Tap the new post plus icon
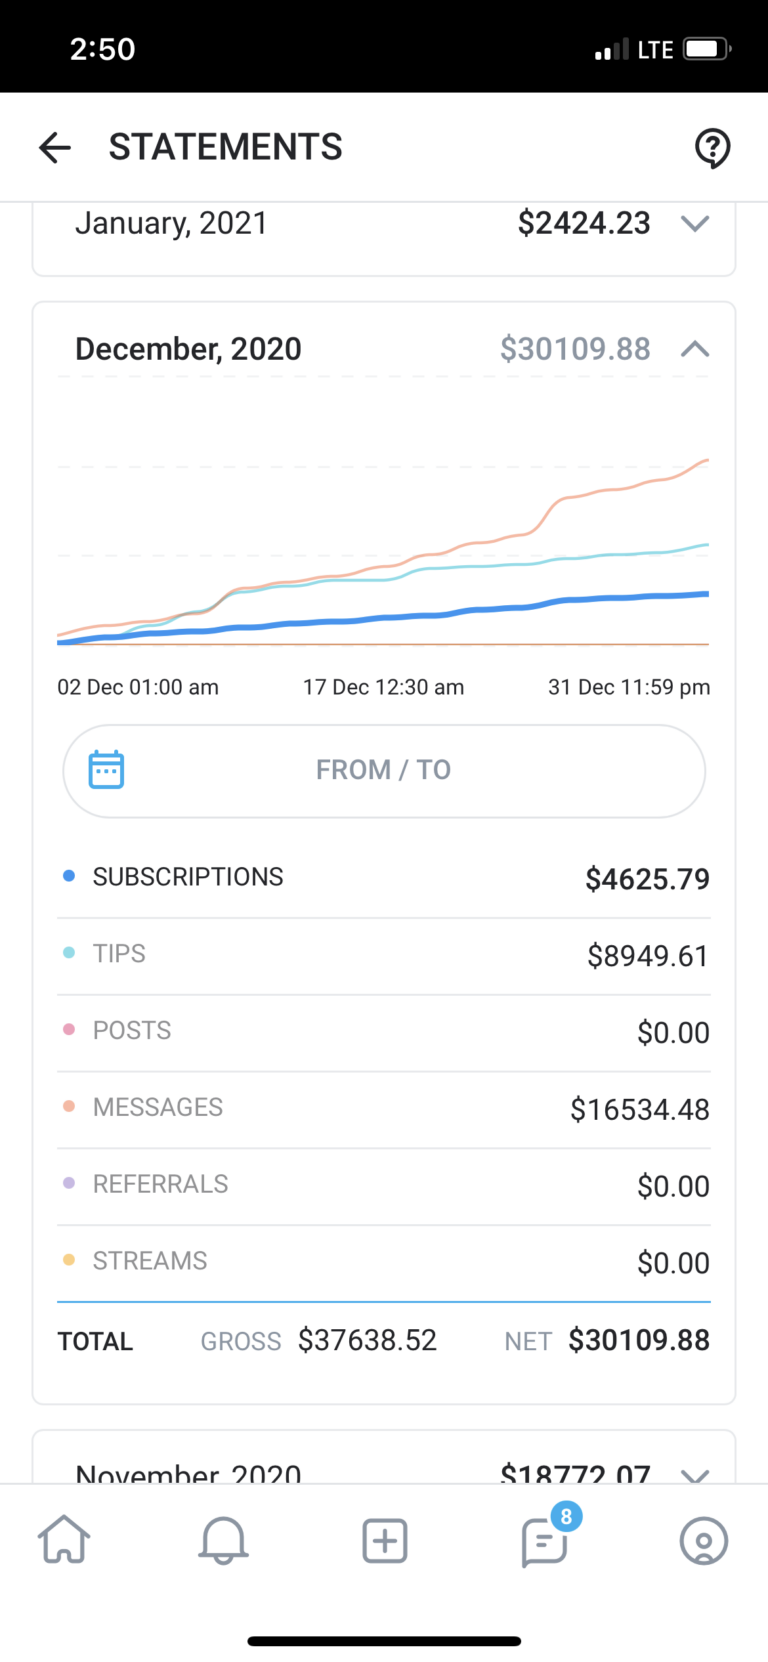This screenshot has width=768, height=1662. pos(384,1540)
